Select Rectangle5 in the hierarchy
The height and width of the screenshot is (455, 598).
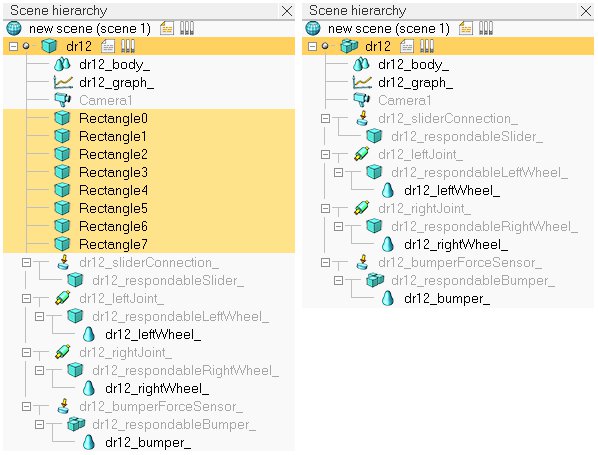113,208
